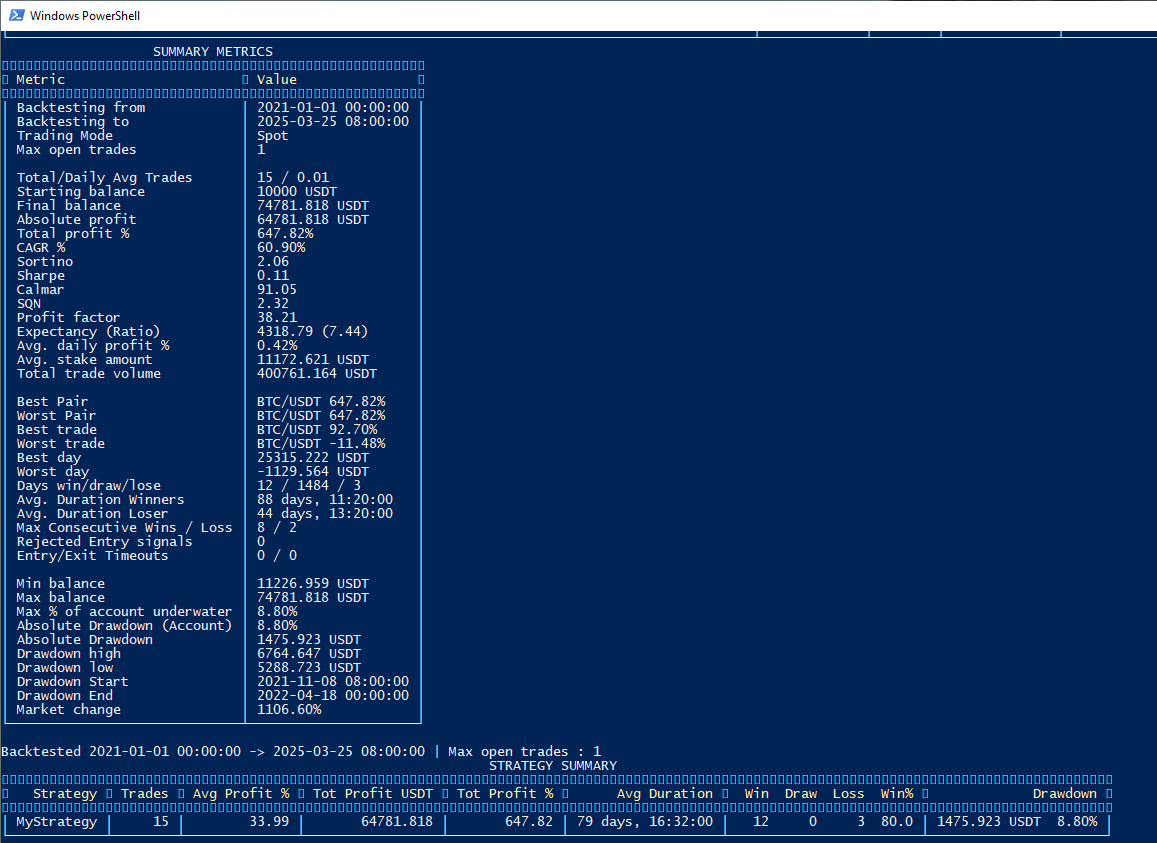Click the Value column header
Image resolution: width=1157 pixels, height=843 pixels.
click(x=277, y=80)
